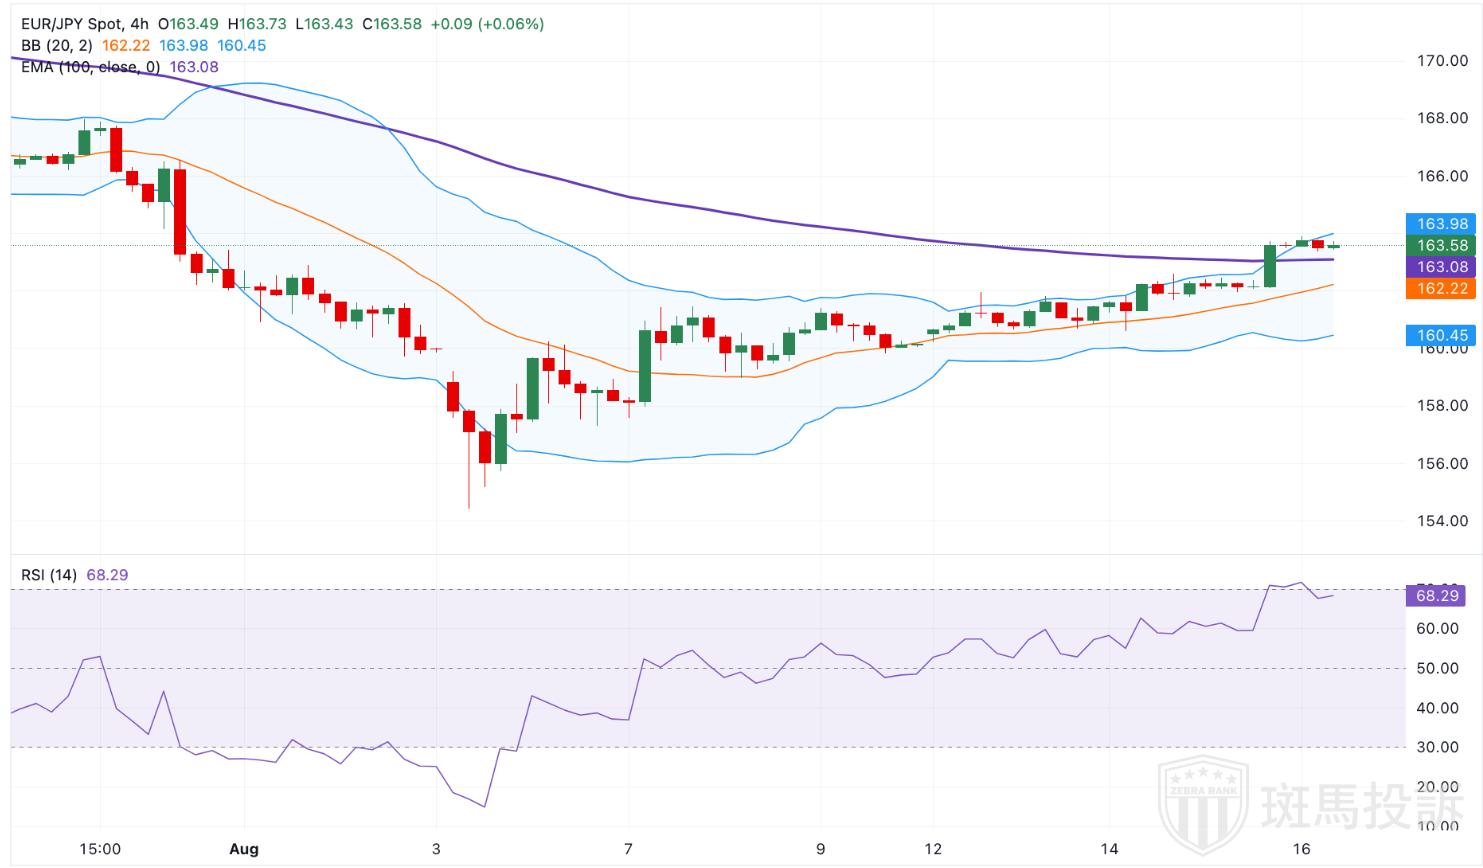Click the purple 68.29 RSI value tag
Screen dimensions: 1483x868
pyautogui.click(x=1437, y=596)
